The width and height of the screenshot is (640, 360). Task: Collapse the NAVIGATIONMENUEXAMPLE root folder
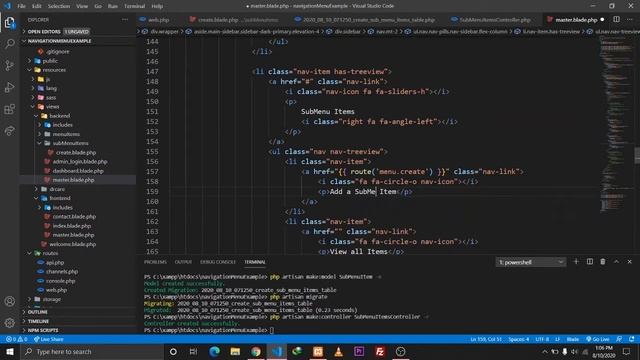click(78, 41)
